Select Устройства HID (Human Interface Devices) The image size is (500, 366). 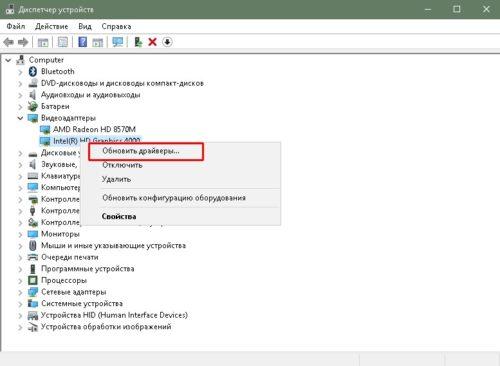click(x=114, y=315)
